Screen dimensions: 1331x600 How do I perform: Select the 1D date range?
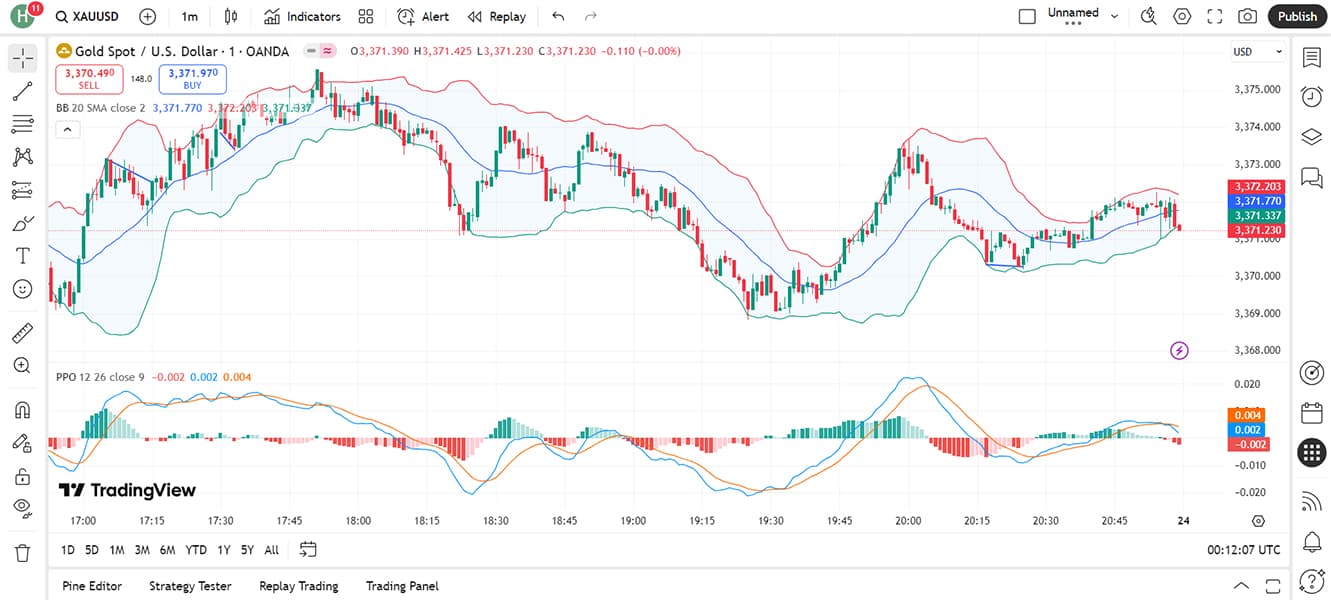pos(67,550)
